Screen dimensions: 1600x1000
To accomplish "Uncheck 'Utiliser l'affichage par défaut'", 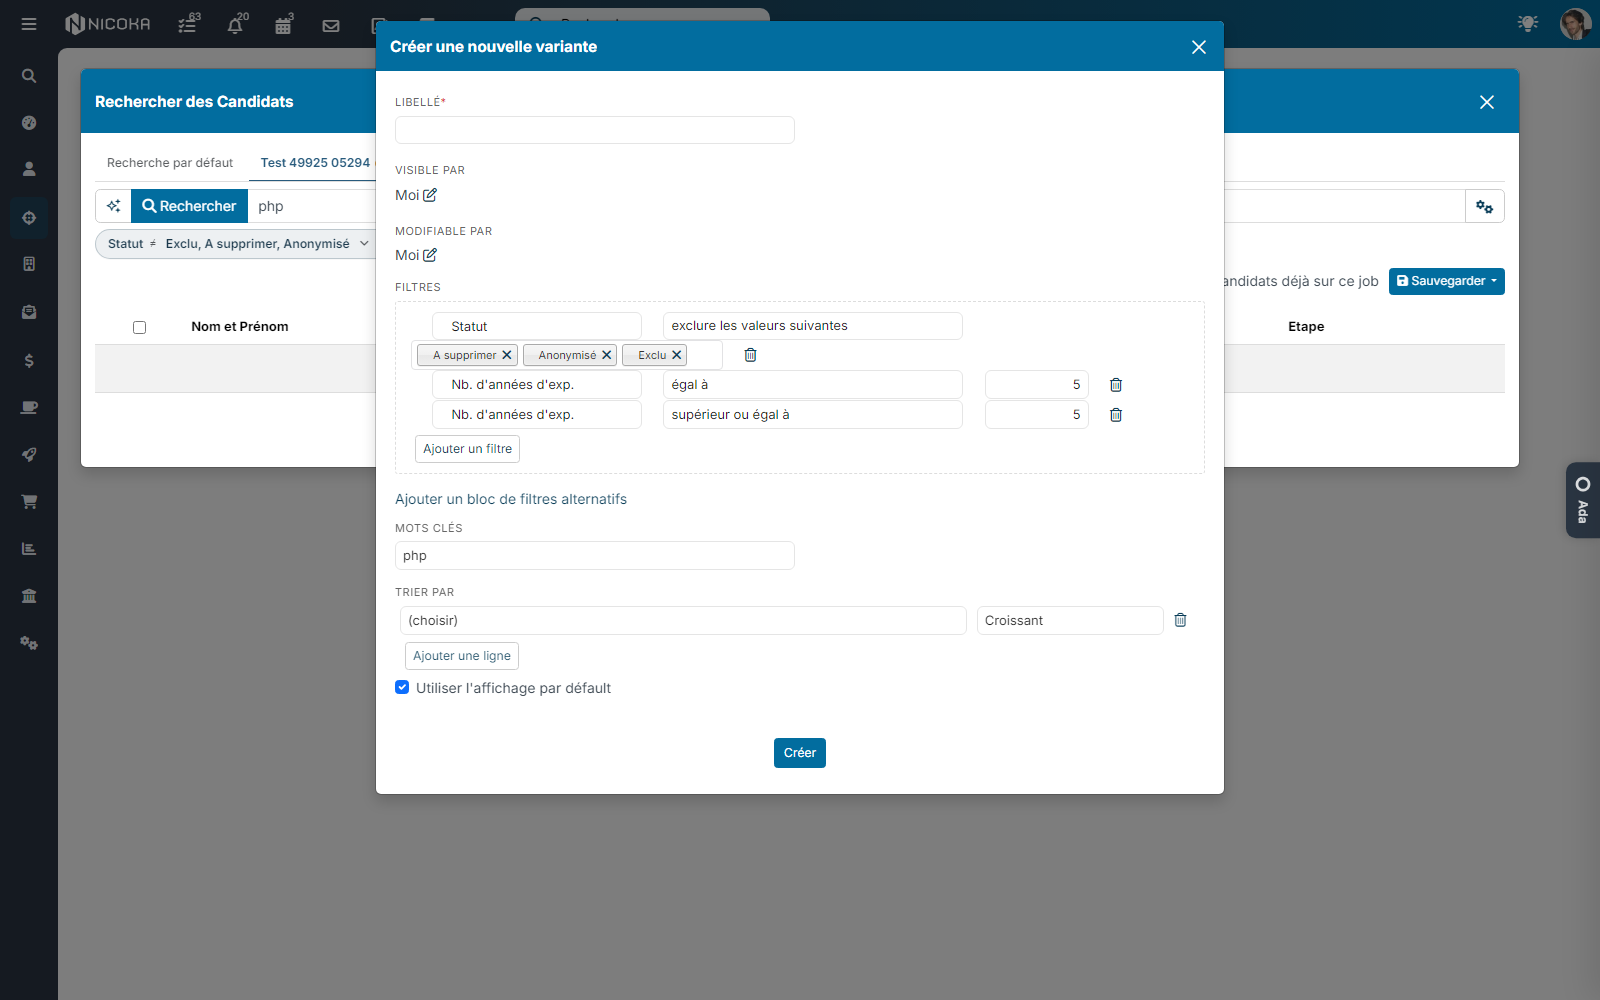I will click(x=402, y=687).
